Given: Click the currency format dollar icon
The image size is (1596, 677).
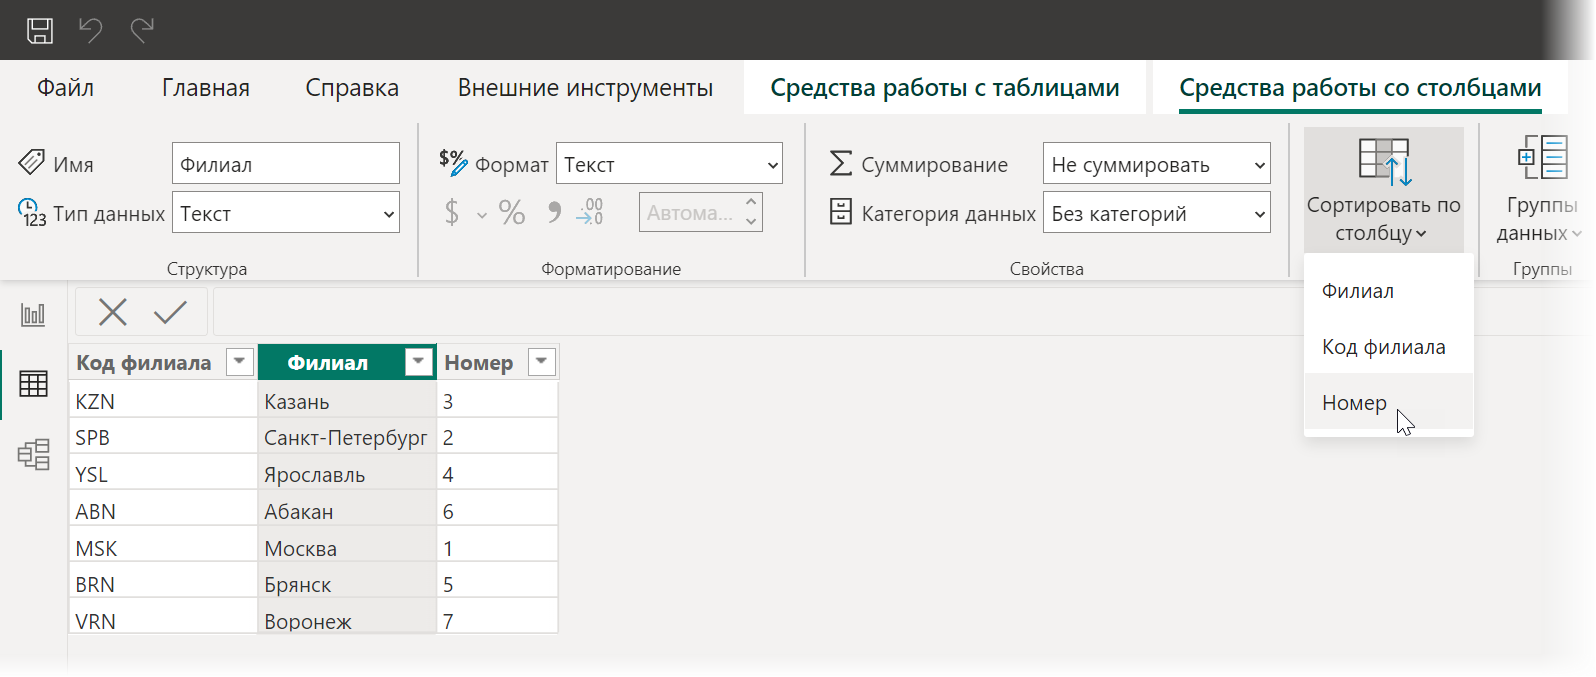Looking at the screenshot, I should click(452, 212).
